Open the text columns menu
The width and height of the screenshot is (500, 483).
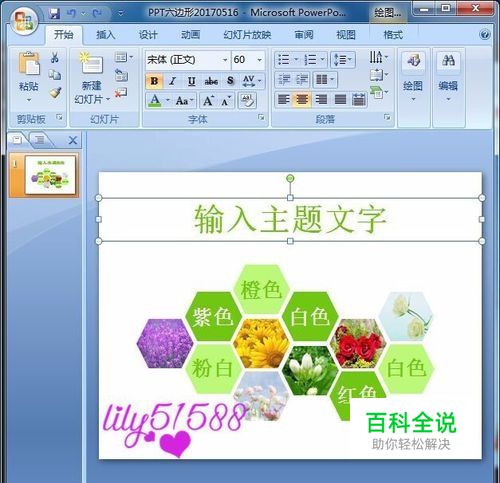(x=325, y=80)
